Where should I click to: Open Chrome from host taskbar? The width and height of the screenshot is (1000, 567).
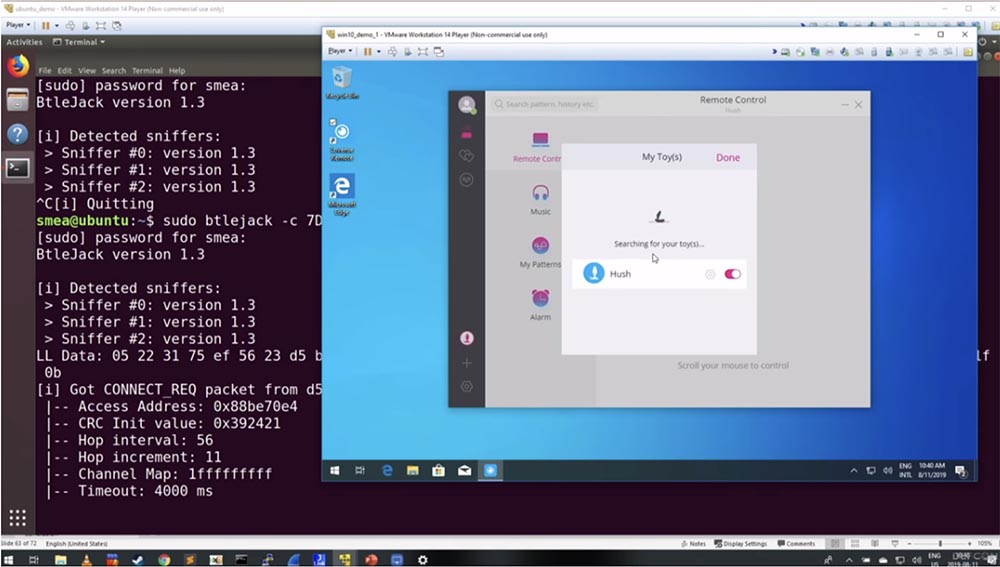click(x=164, y=560)
